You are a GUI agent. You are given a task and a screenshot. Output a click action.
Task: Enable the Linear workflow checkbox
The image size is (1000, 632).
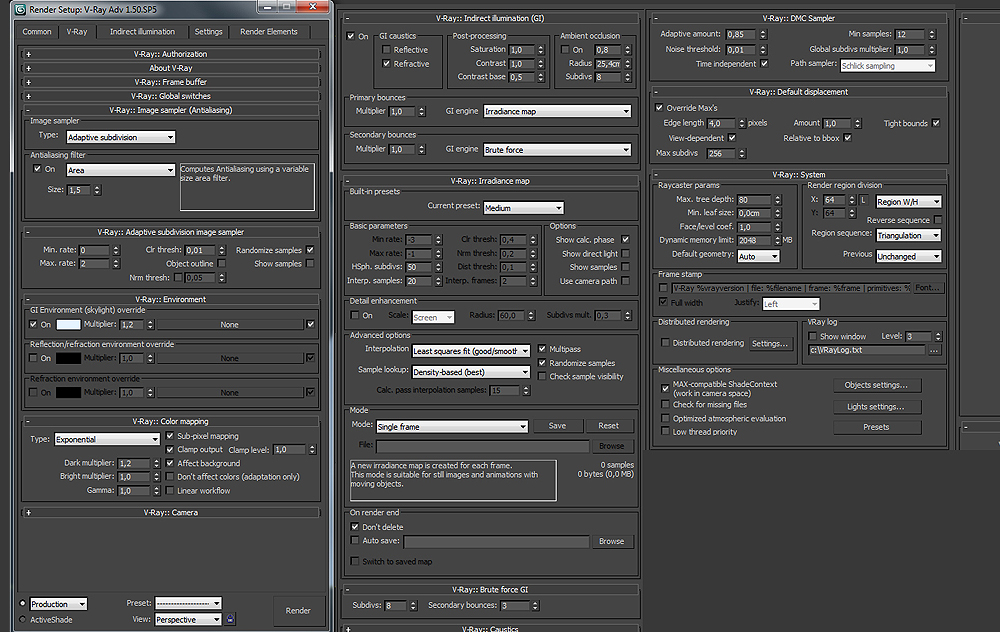pos(170,490)
